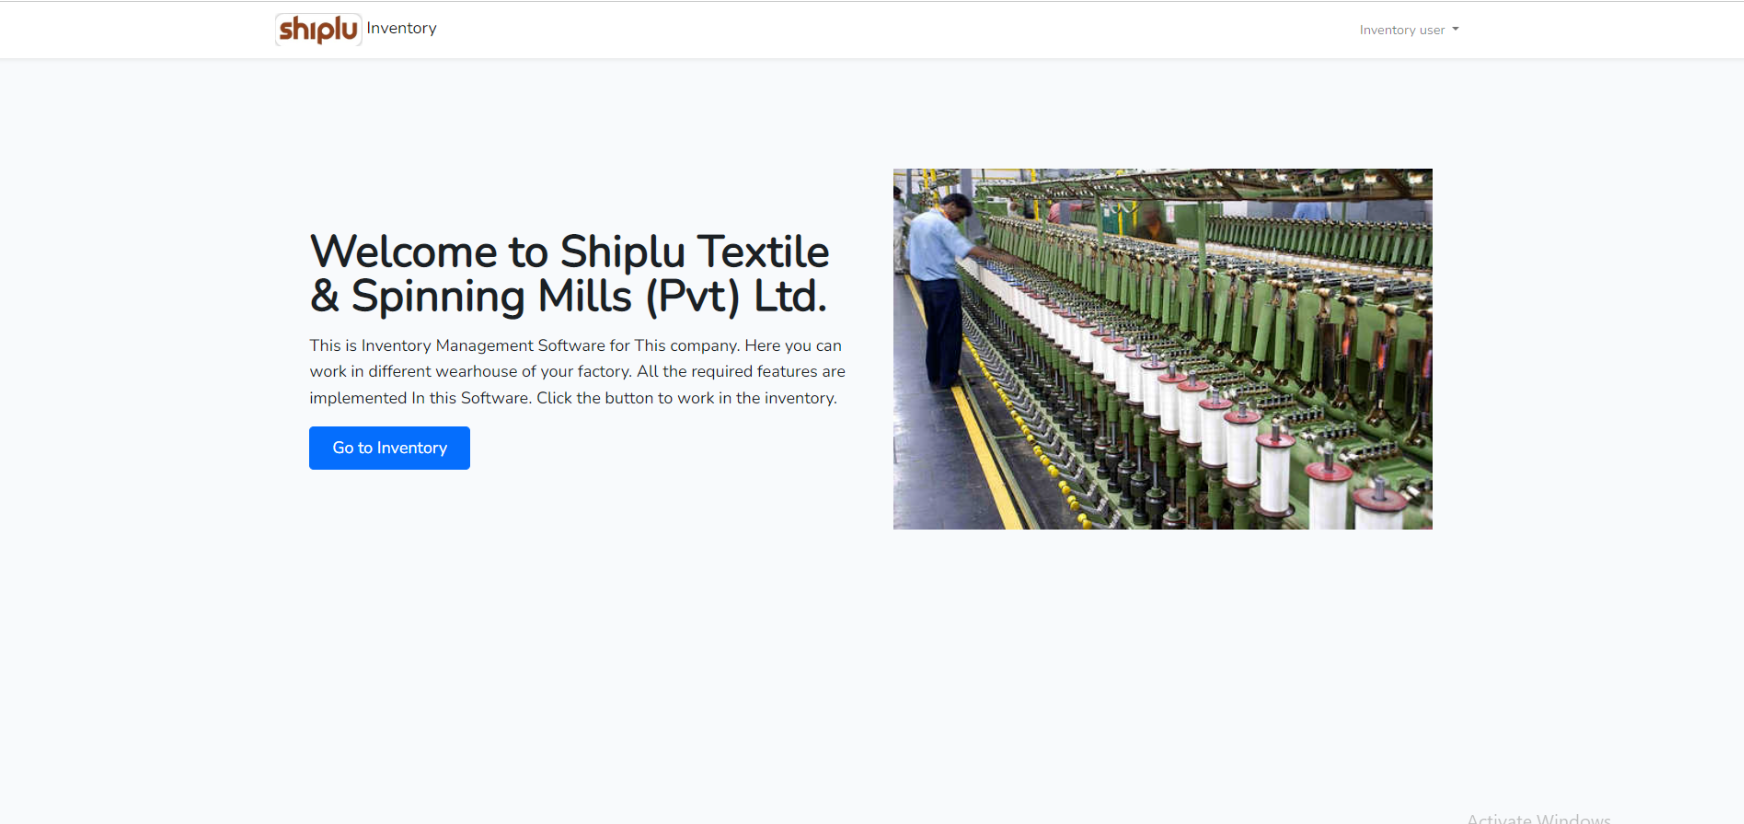Screen dimensions: 1744x824
Task: Click the inventory software description paragraph
Action: click(x=577, y=371)
